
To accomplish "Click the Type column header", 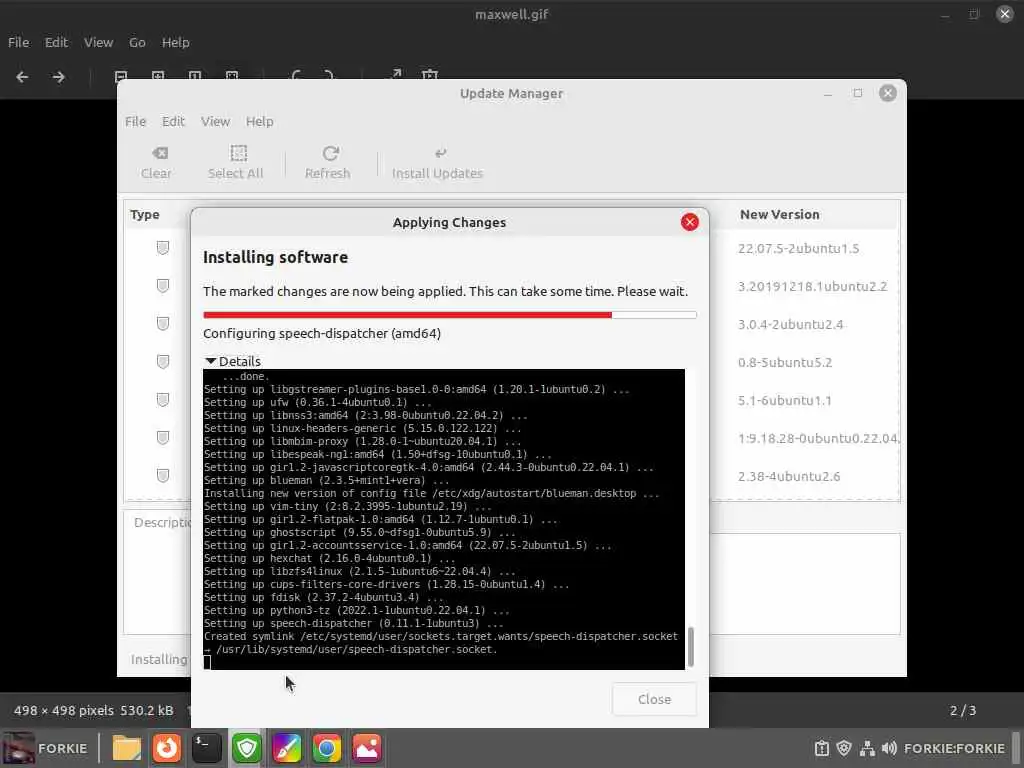I will (x=145, y=214).
